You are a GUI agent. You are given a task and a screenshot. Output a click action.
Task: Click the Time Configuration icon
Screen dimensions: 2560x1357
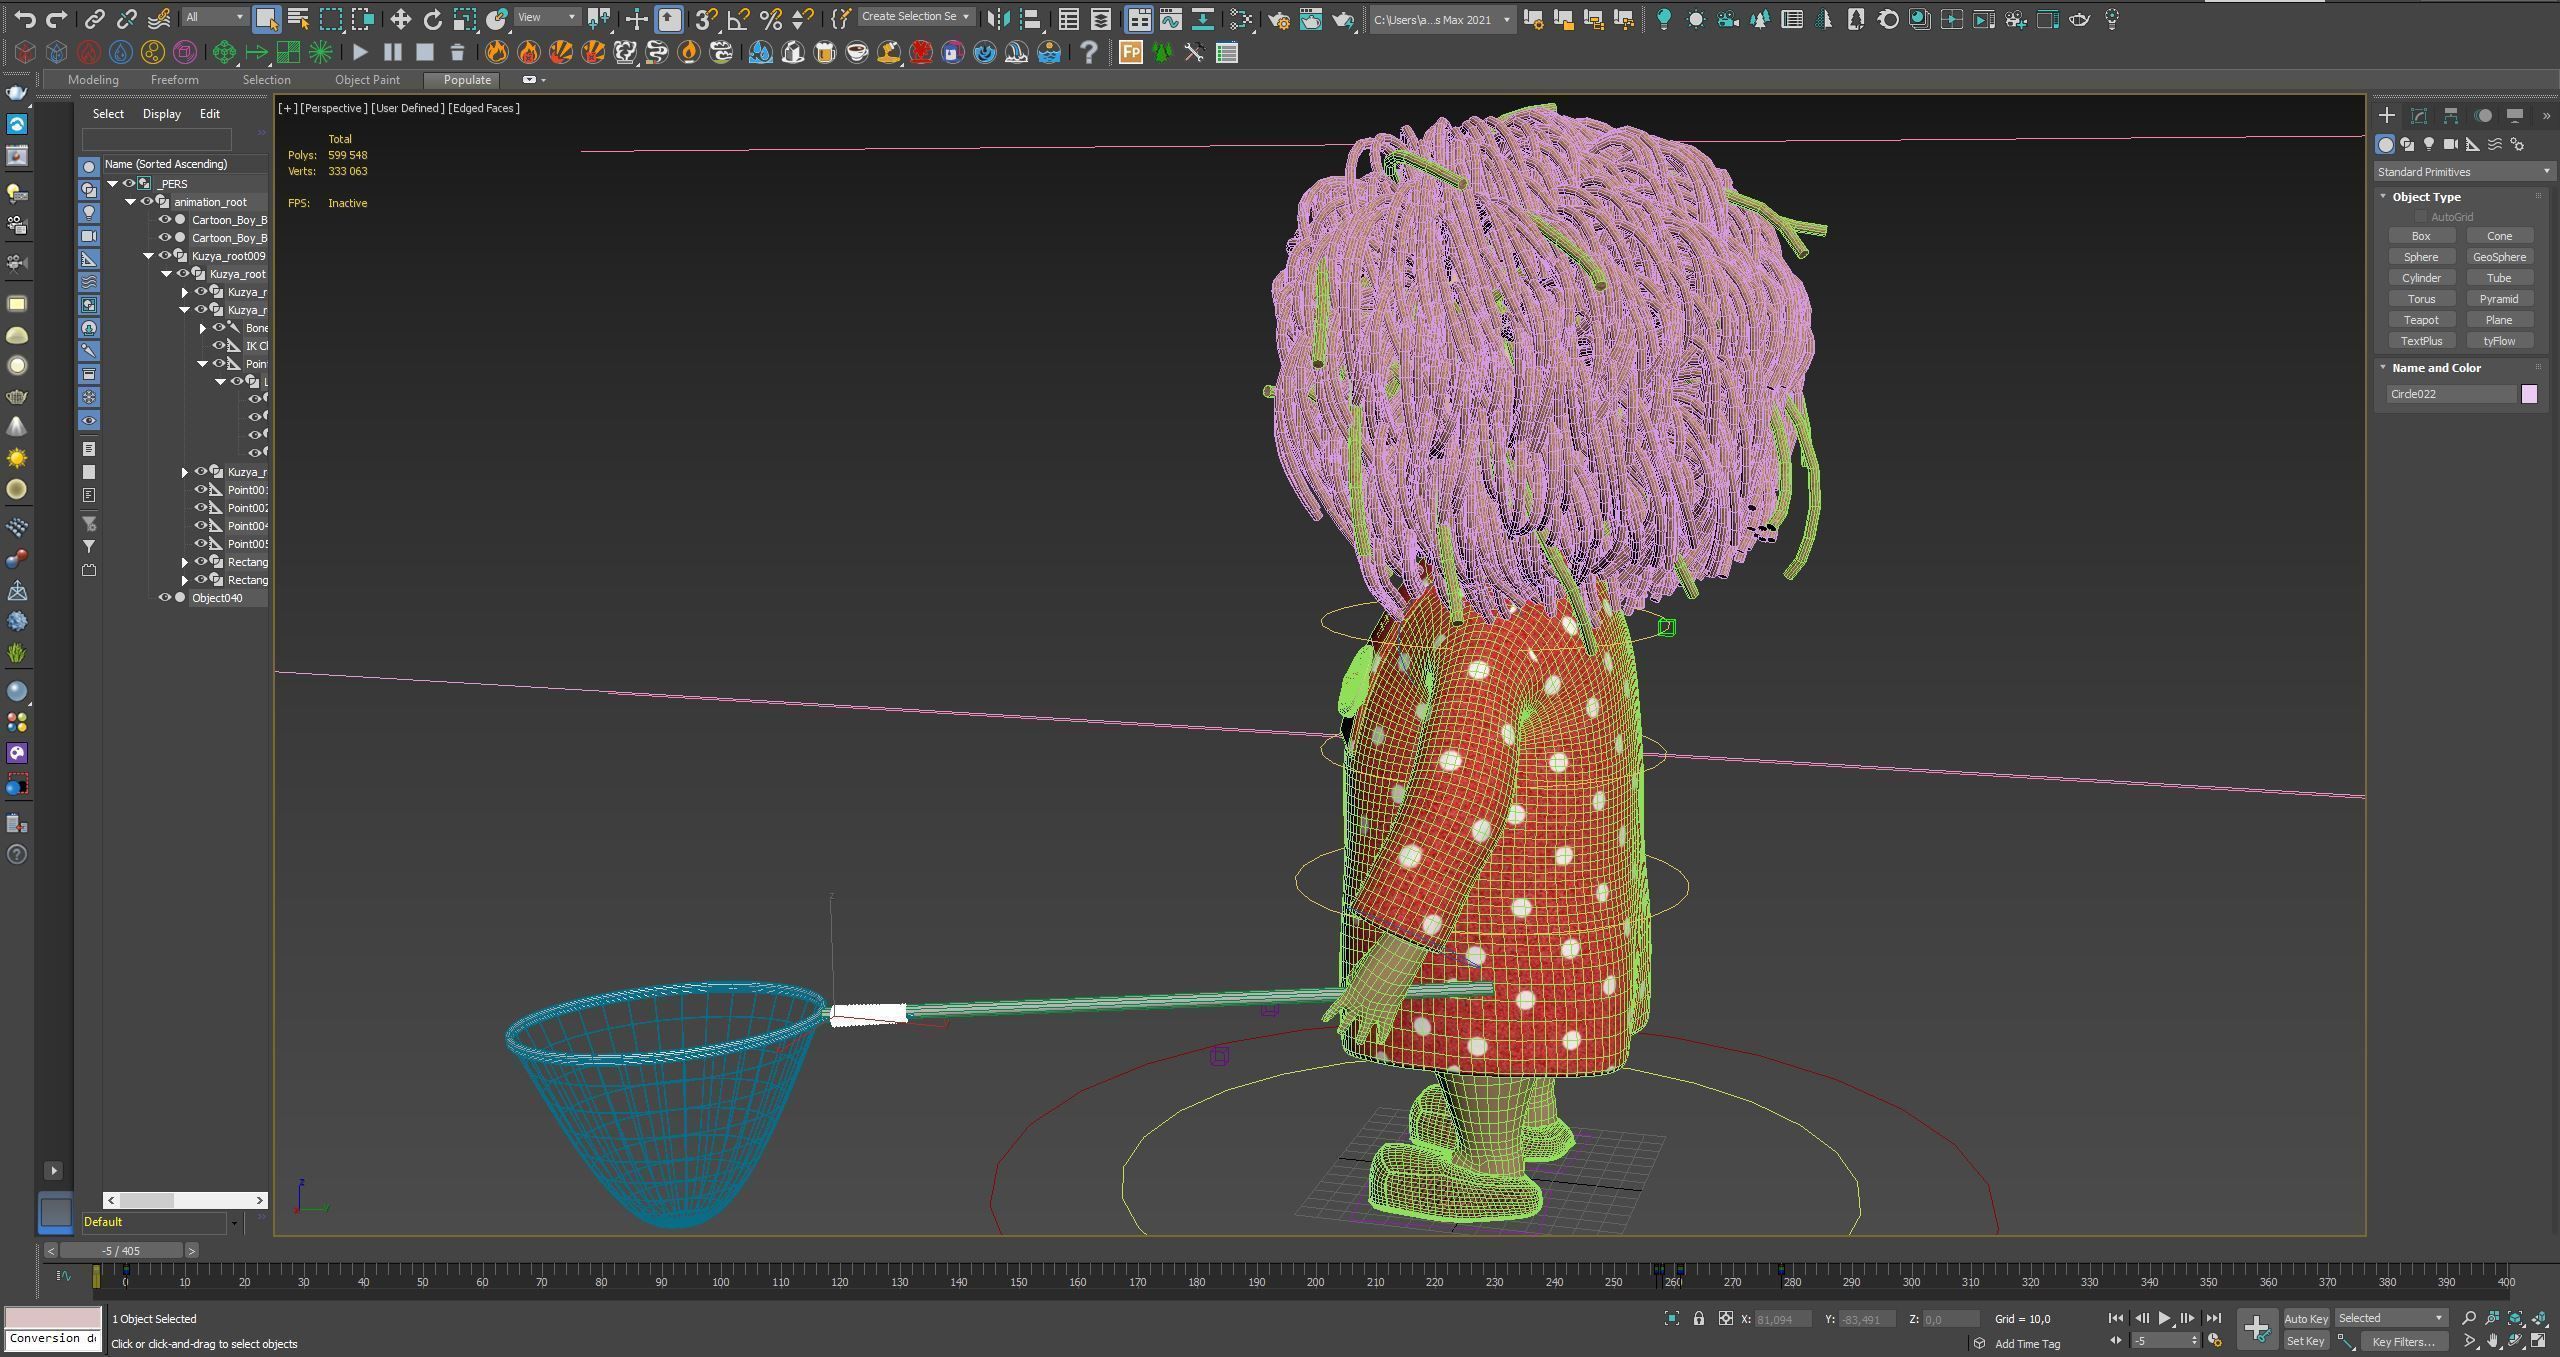(x=2214, y=1340)
